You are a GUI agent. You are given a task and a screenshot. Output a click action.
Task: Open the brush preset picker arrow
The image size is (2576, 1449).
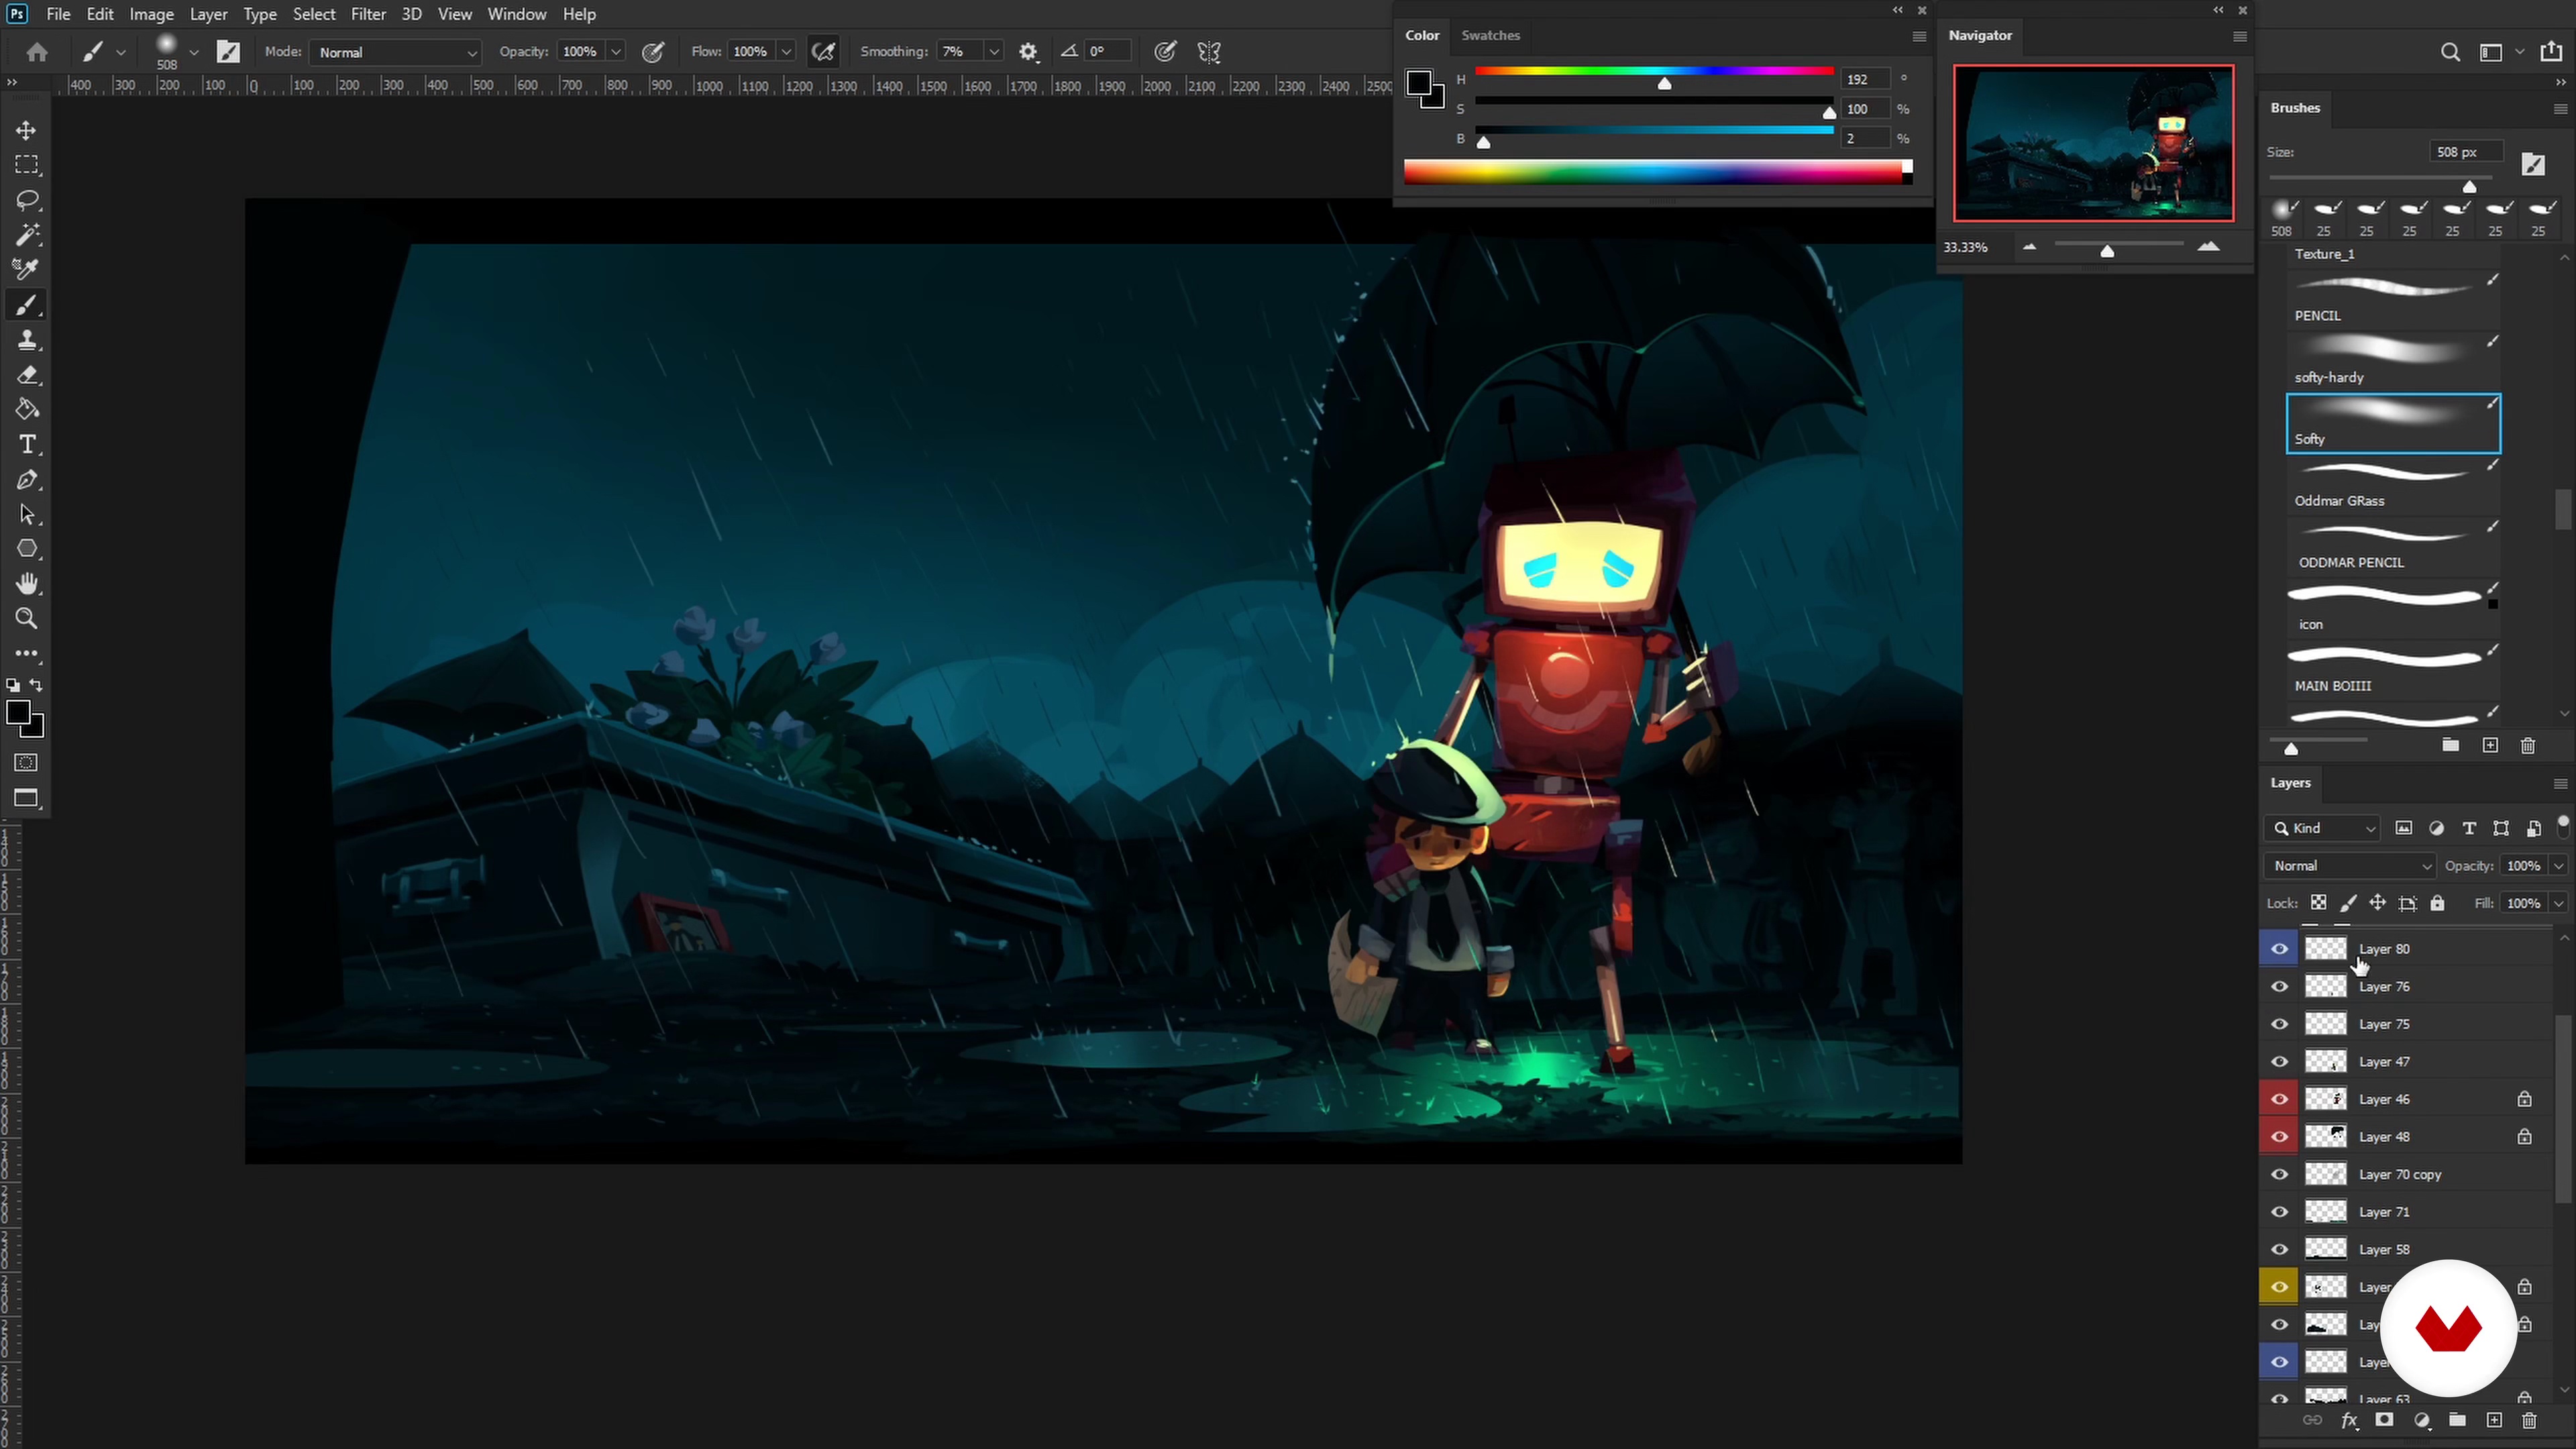click(x=194, y=52)
